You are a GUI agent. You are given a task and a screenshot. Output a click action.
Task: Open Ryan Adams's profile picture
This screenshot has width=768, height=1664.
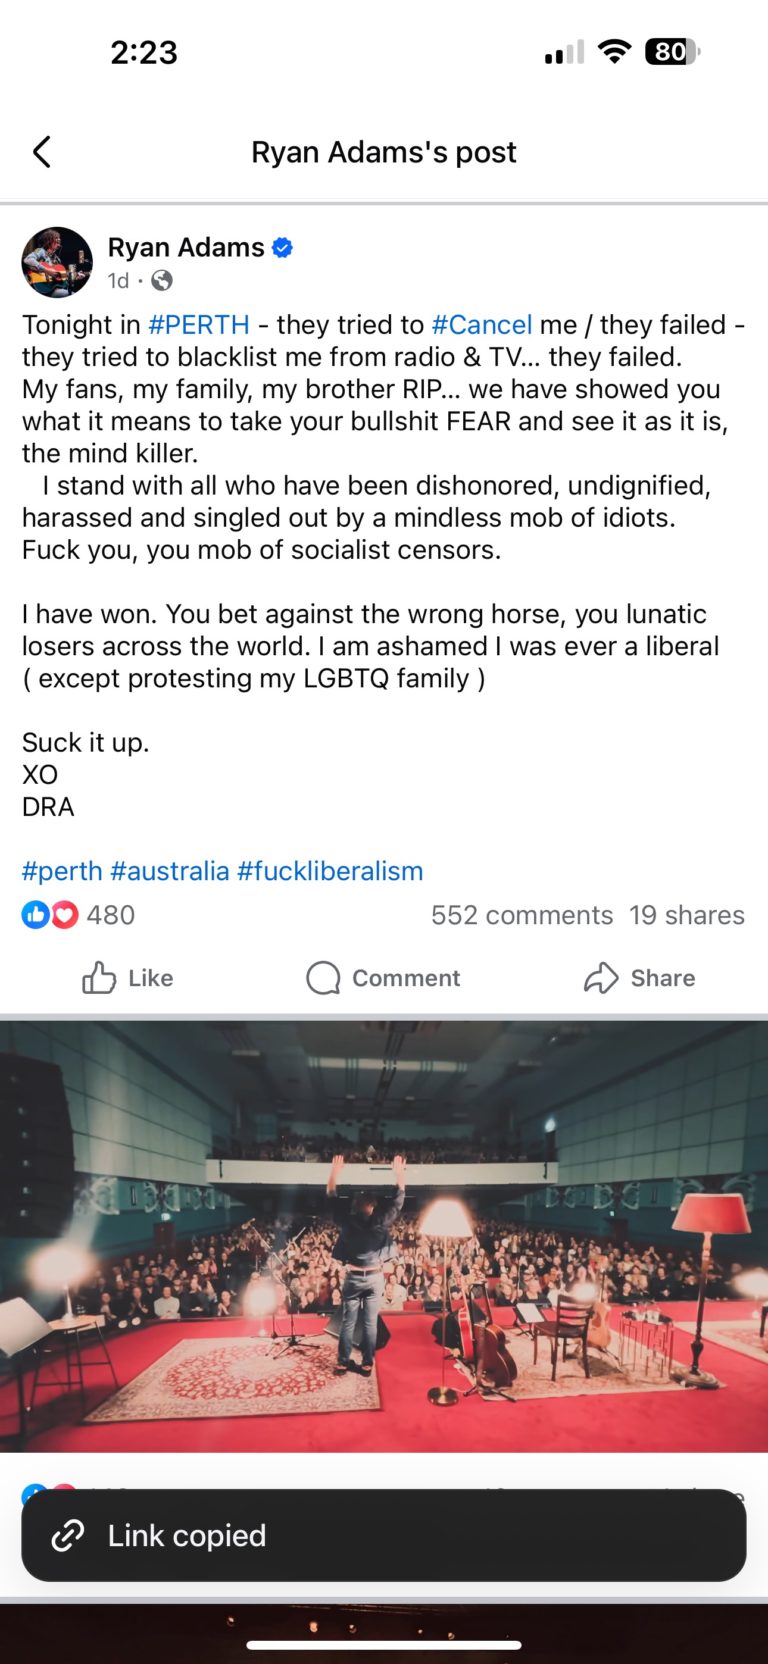coord(57,262)
